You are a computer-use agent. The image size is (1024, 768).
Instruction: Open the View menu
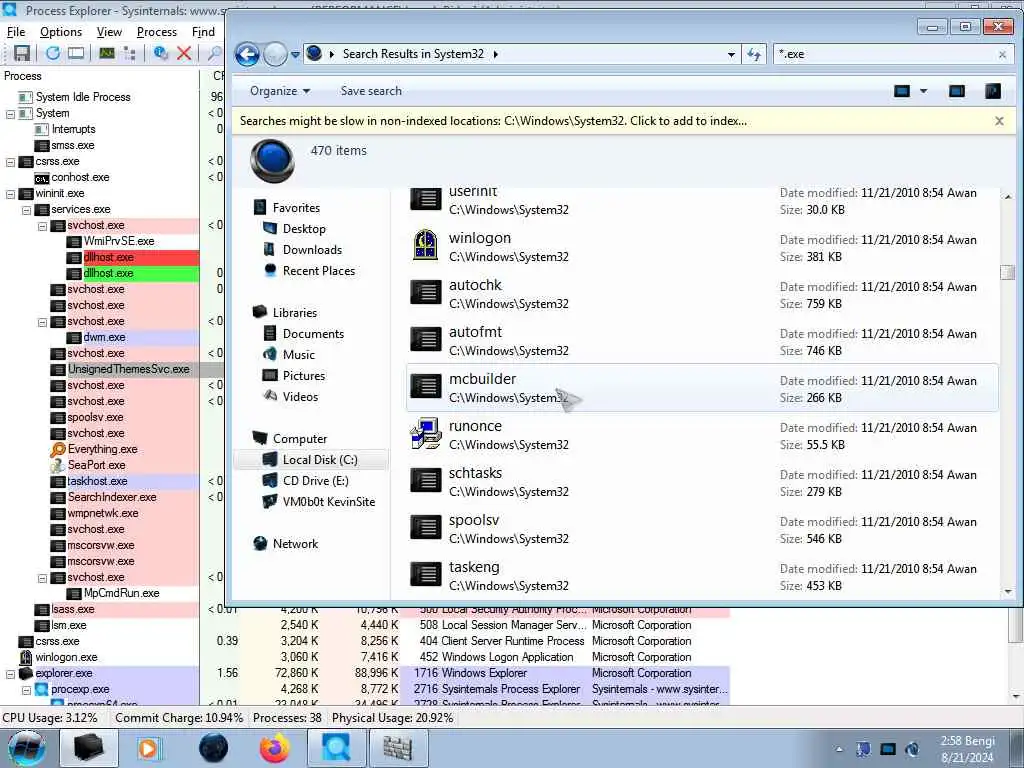(109, 31)
